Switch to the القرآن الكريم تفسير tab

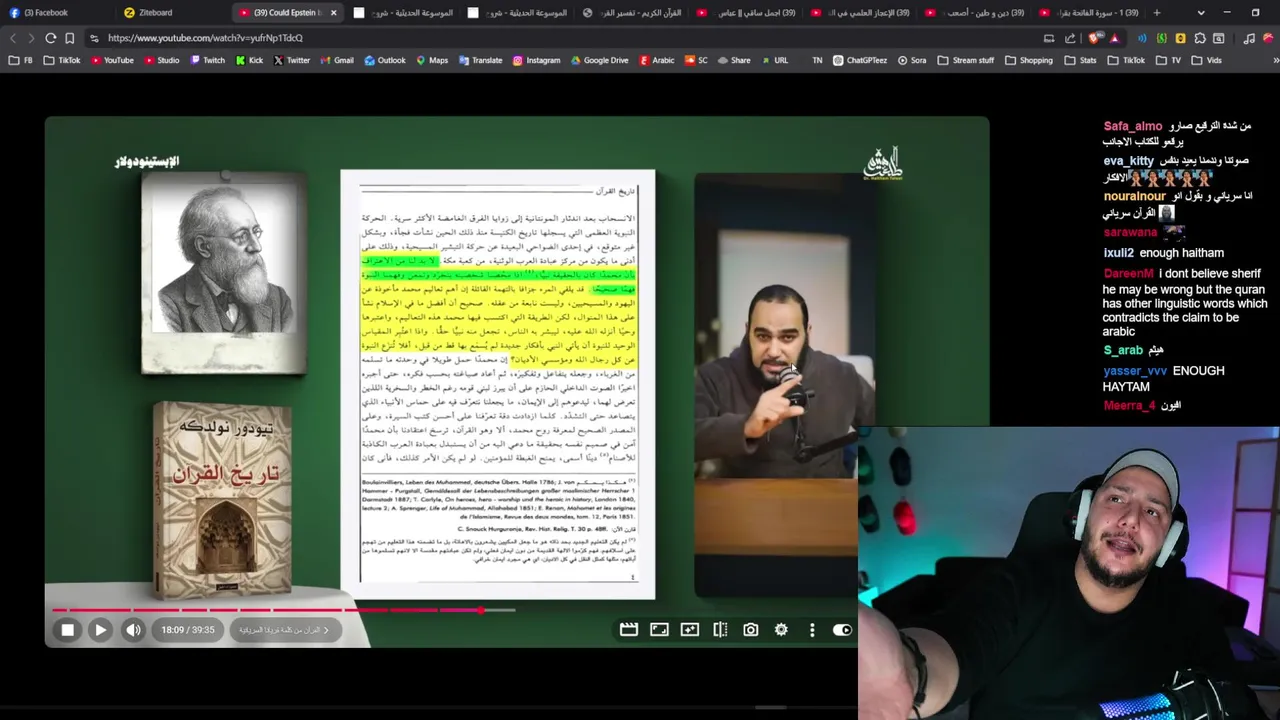632,13
